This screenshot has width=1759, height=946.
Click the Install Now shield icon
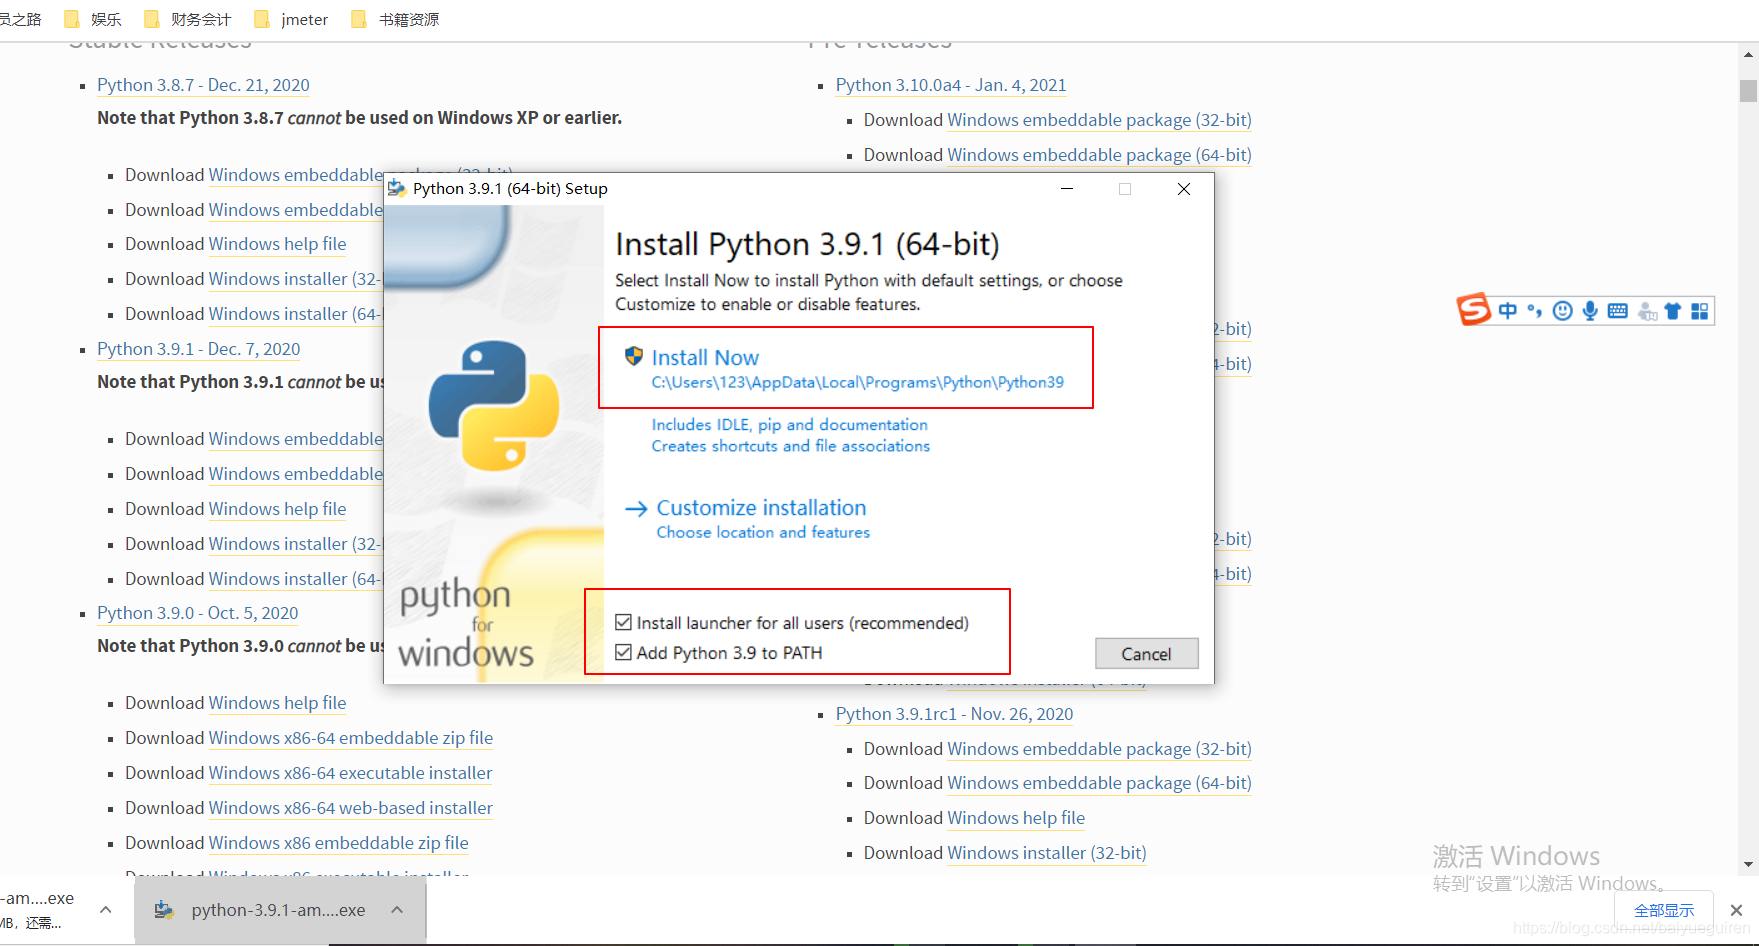633,356
